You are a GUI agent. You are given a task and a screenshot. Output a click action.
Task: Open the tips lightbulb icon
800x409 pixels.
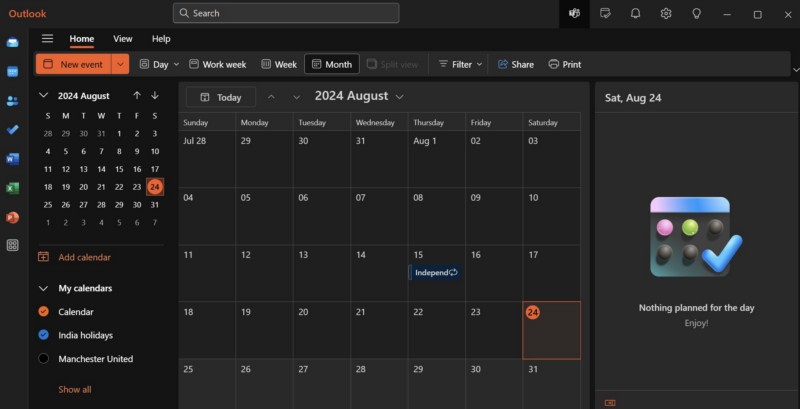pos(696,14)
